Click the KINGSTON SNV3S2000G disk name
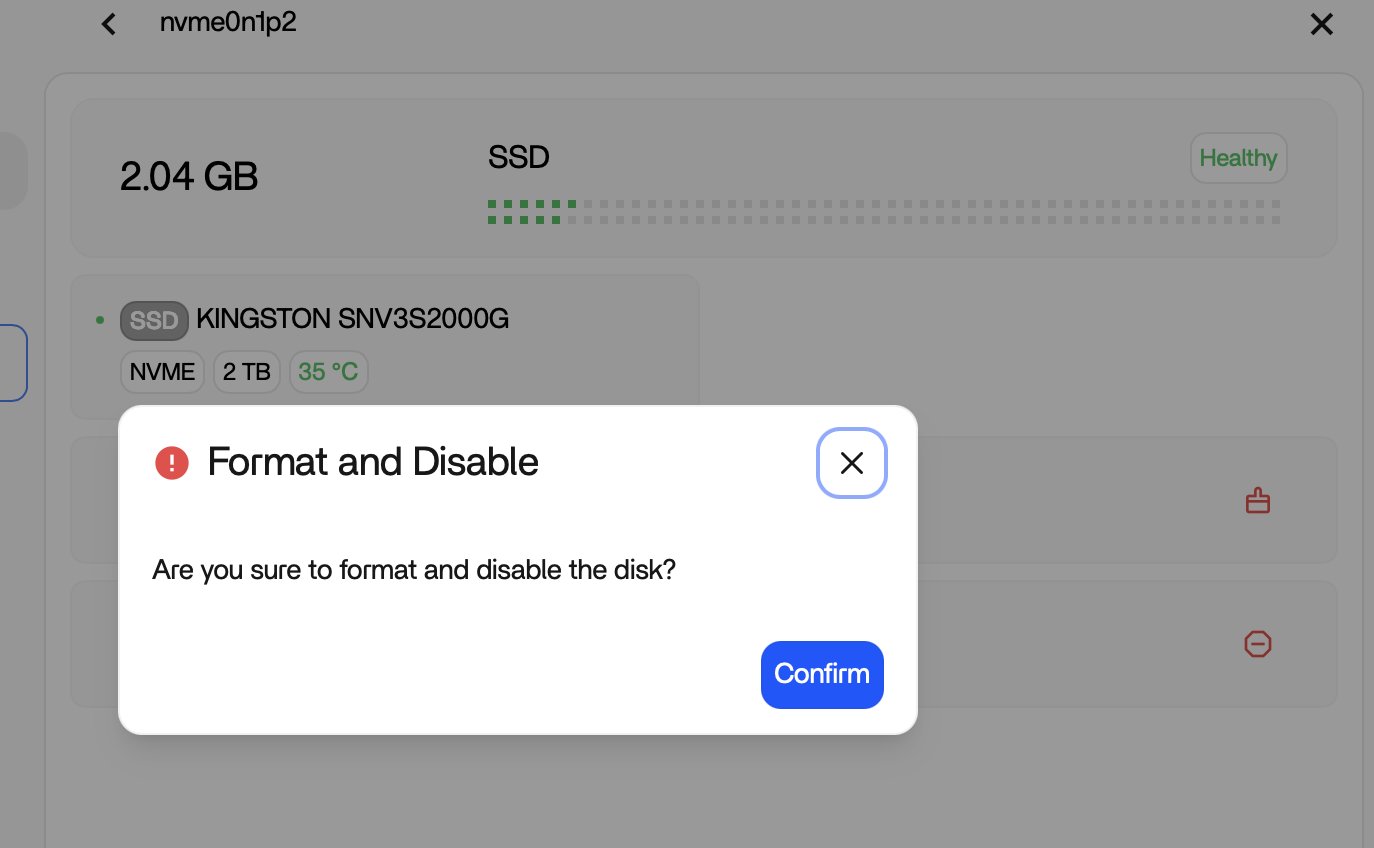 352,319
